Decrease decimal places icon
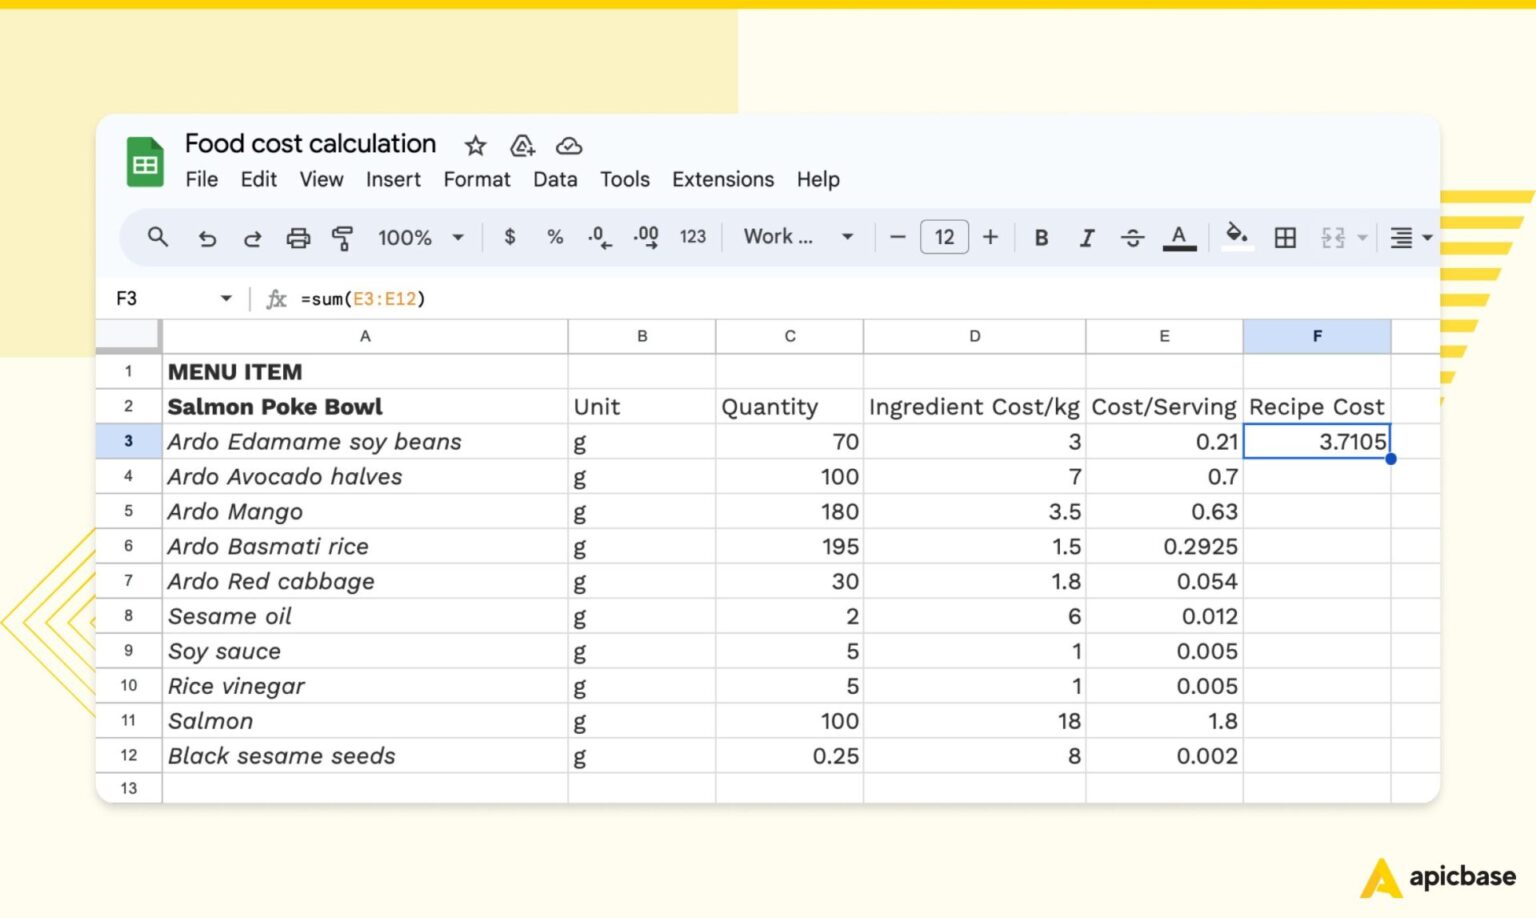Image resolution: width=1536 pixels, height=918 pixels. tap(598, 237)
